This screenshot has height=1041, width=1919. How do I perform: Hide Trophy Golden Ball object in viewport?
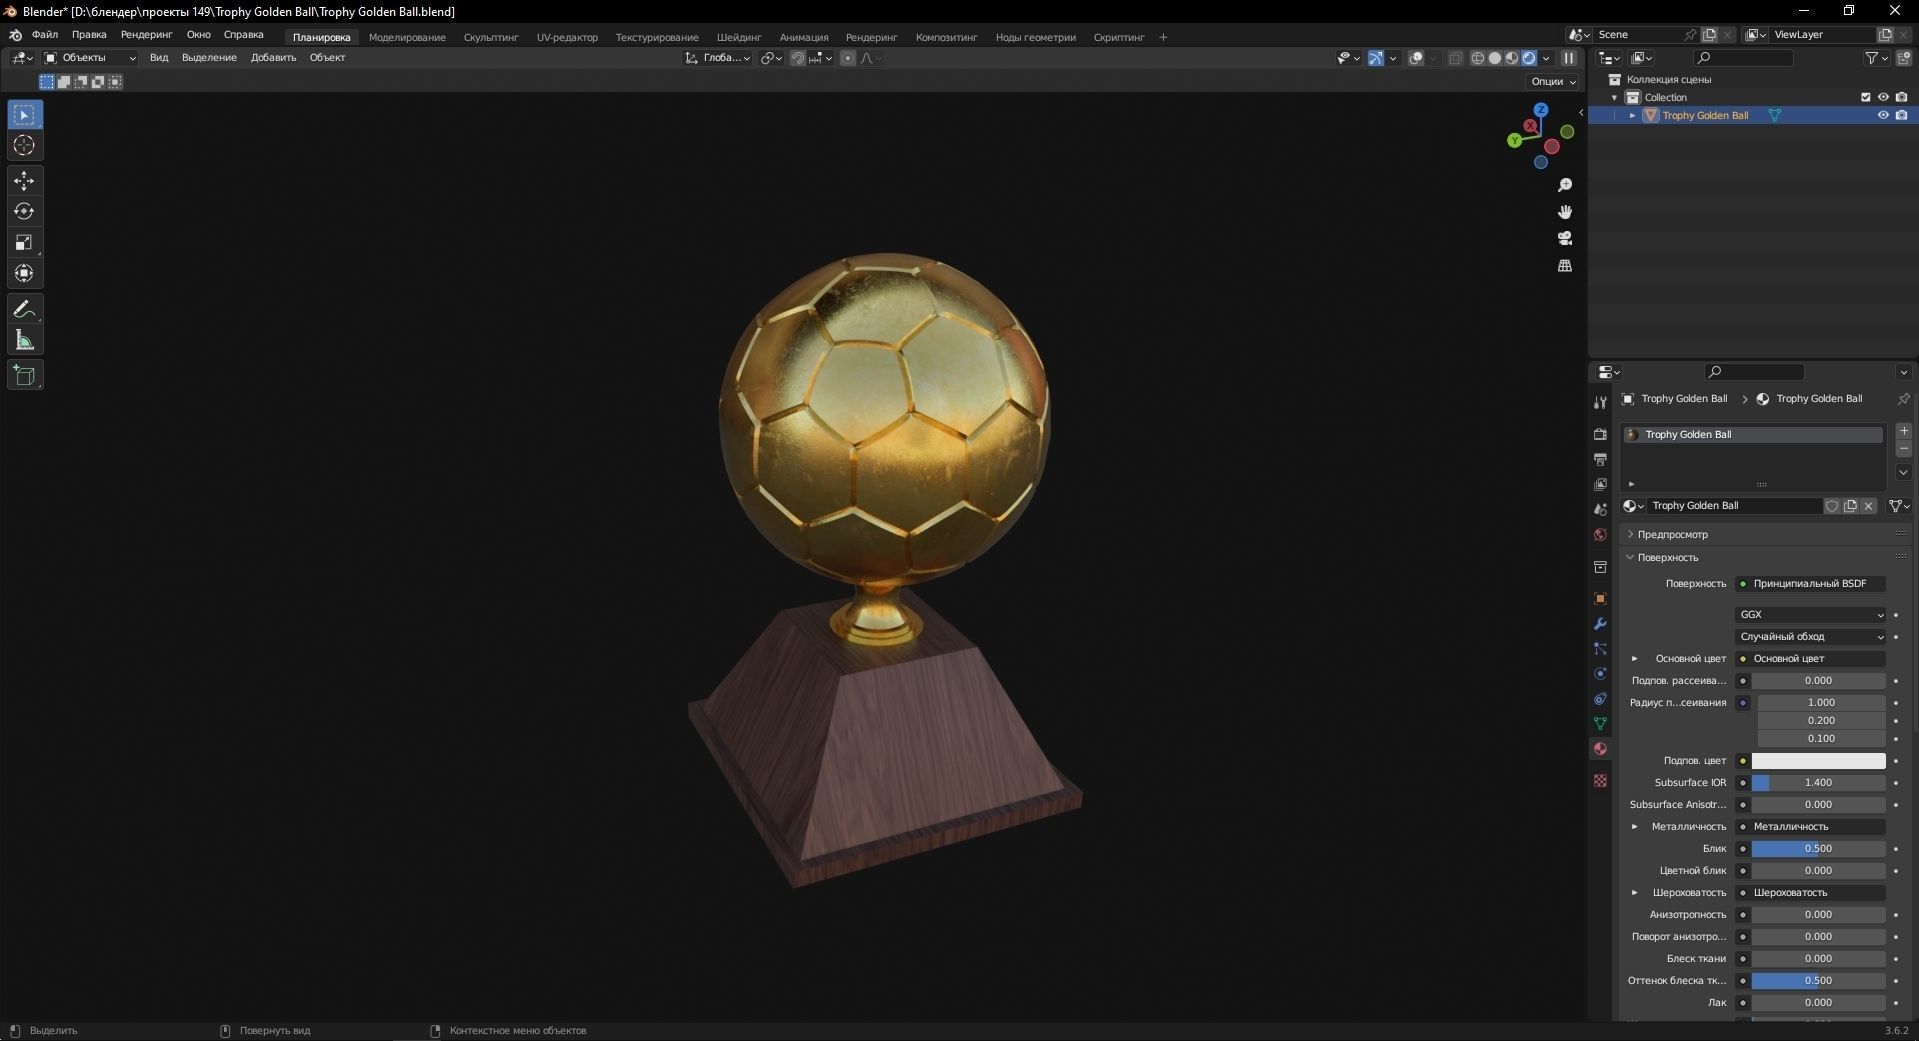[x=1883, y=115]
